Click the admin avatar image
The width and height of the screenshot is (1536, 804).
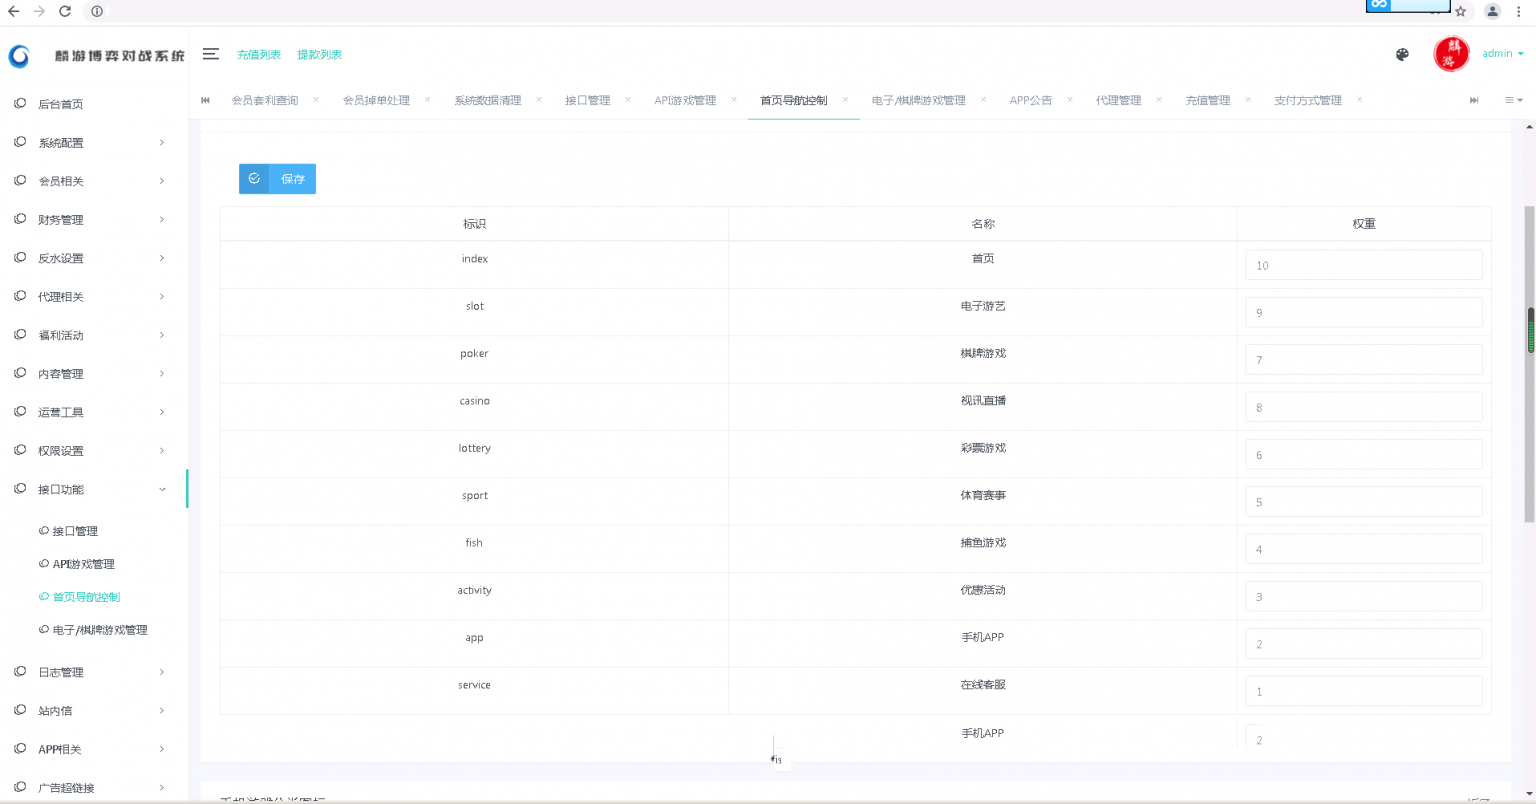point(1451,54)
